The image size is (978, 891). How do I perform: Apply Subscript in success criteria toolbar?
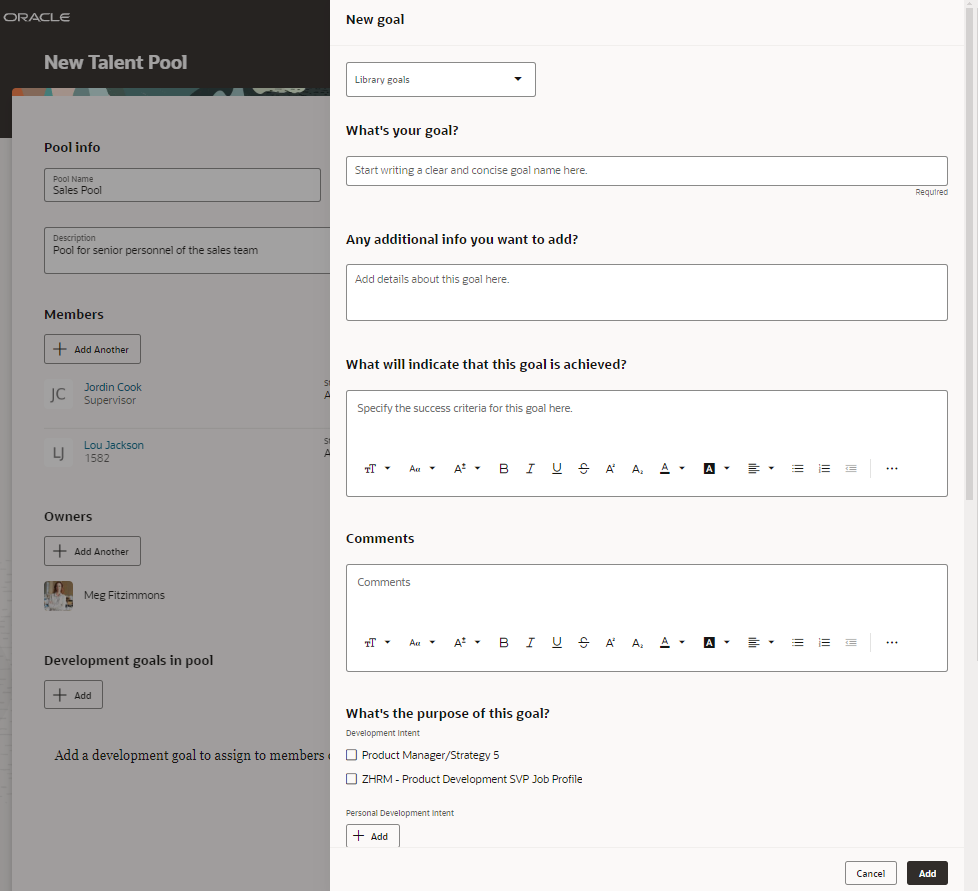(x=637, y=468)
